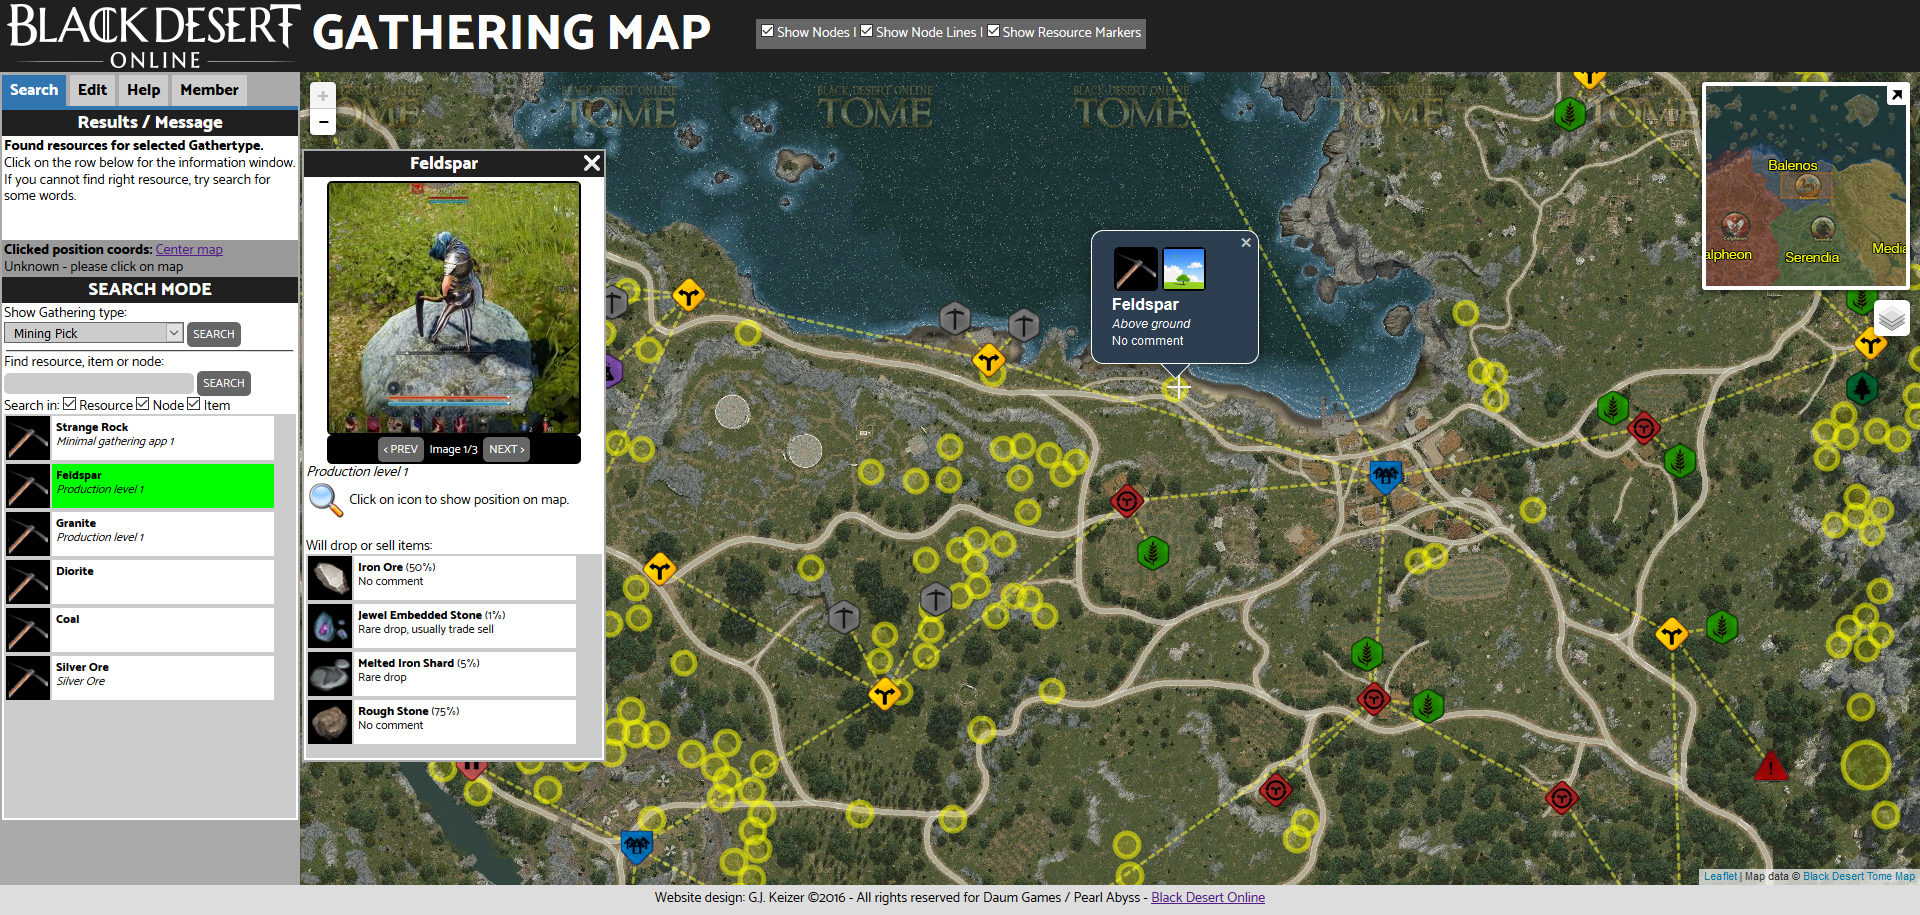1920x915 pixels.
Task: Open the Leaflet attribution link
Action: [1720, 876]
